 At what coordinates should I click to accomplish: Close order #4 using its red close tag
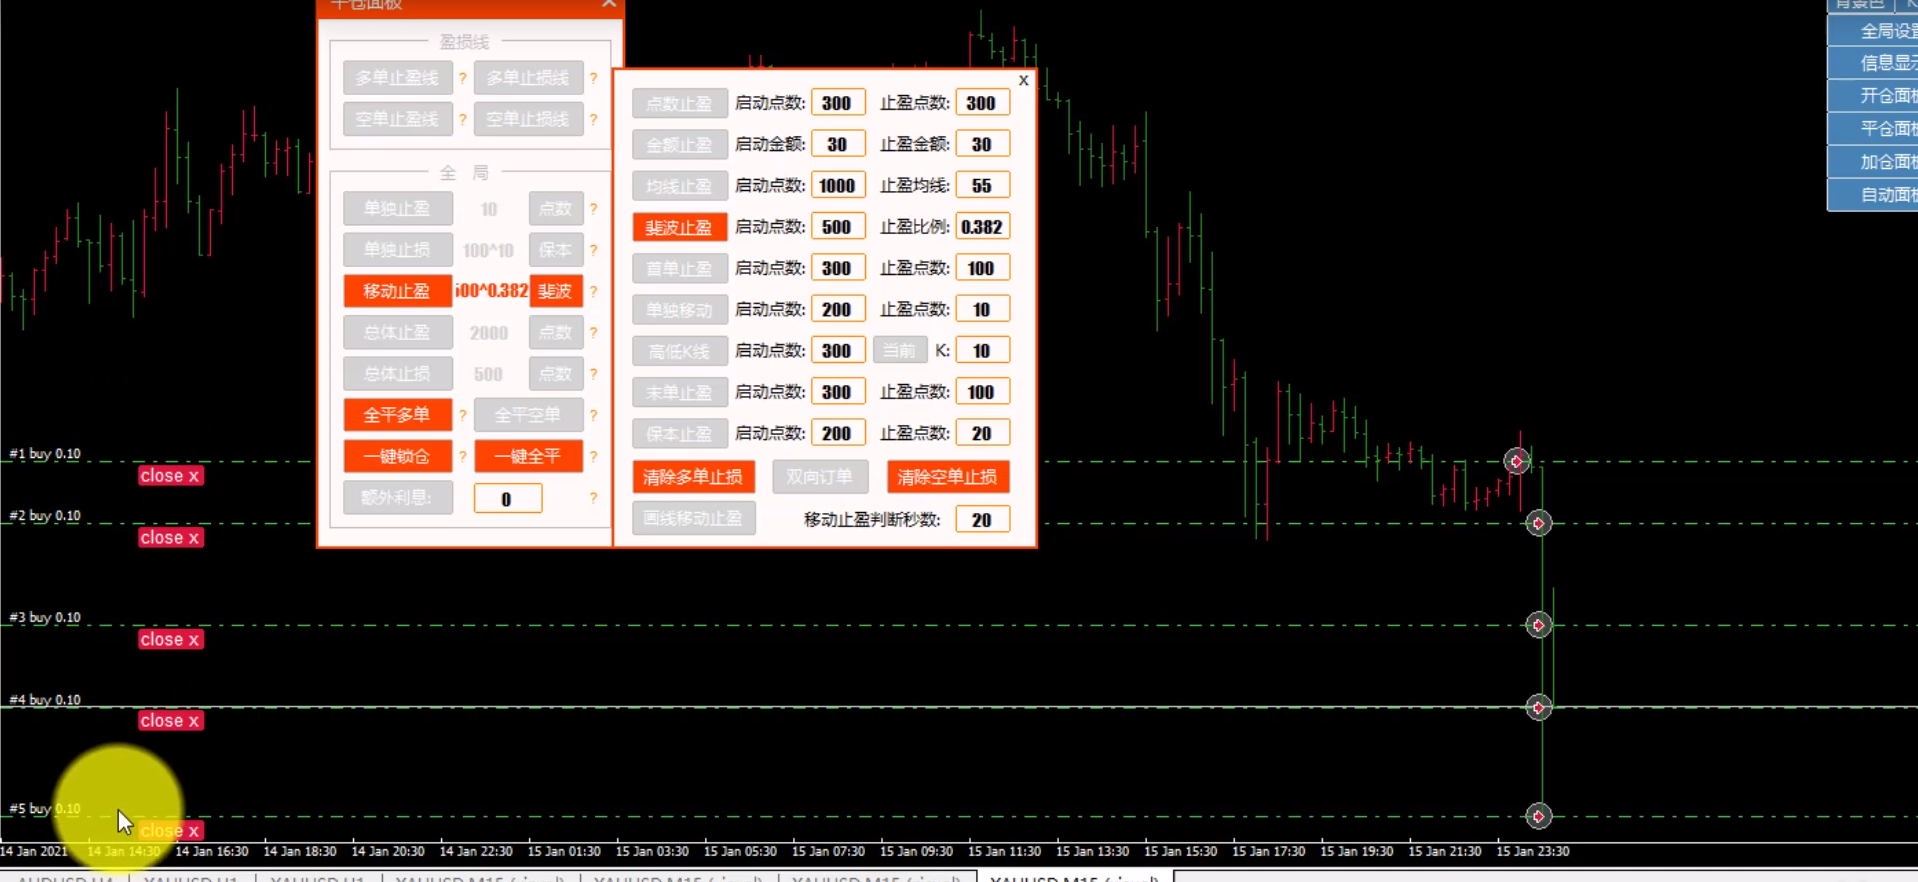pyautogui.click(x=170, y=721)
